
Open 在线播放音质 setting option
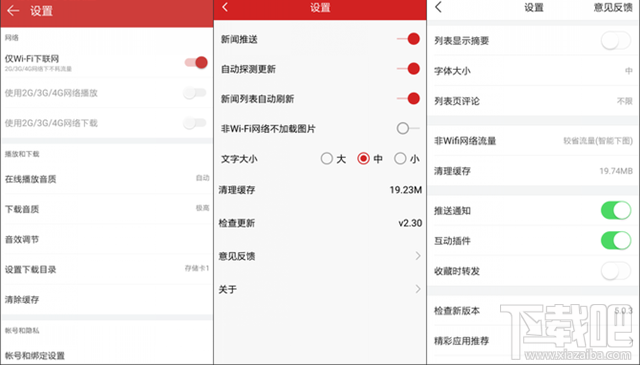(x=107, y=179)
